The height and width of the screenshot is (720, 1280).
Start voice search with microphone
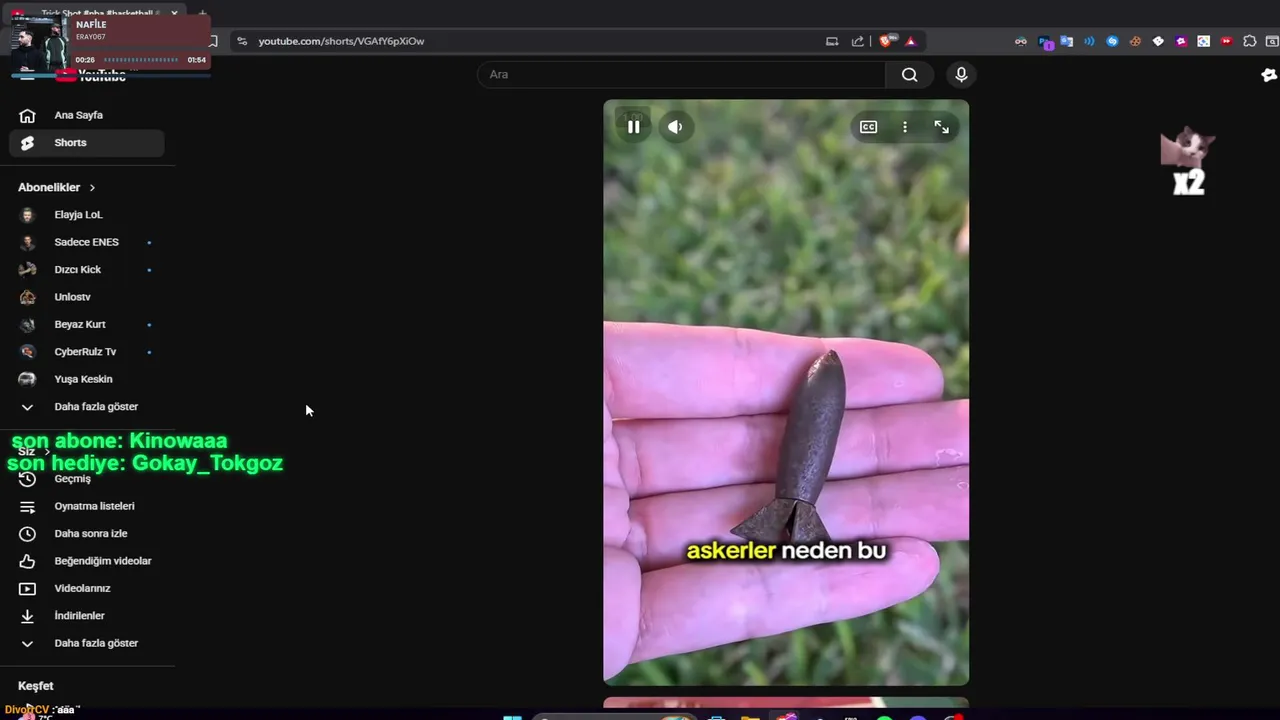pyautogui.click(x=961, y=74)
